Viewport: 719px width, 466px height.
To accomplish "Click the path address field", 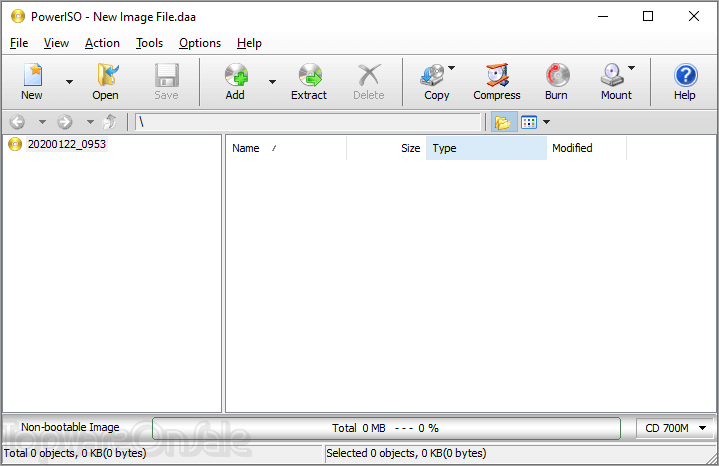I will click(x=308, y=122).
